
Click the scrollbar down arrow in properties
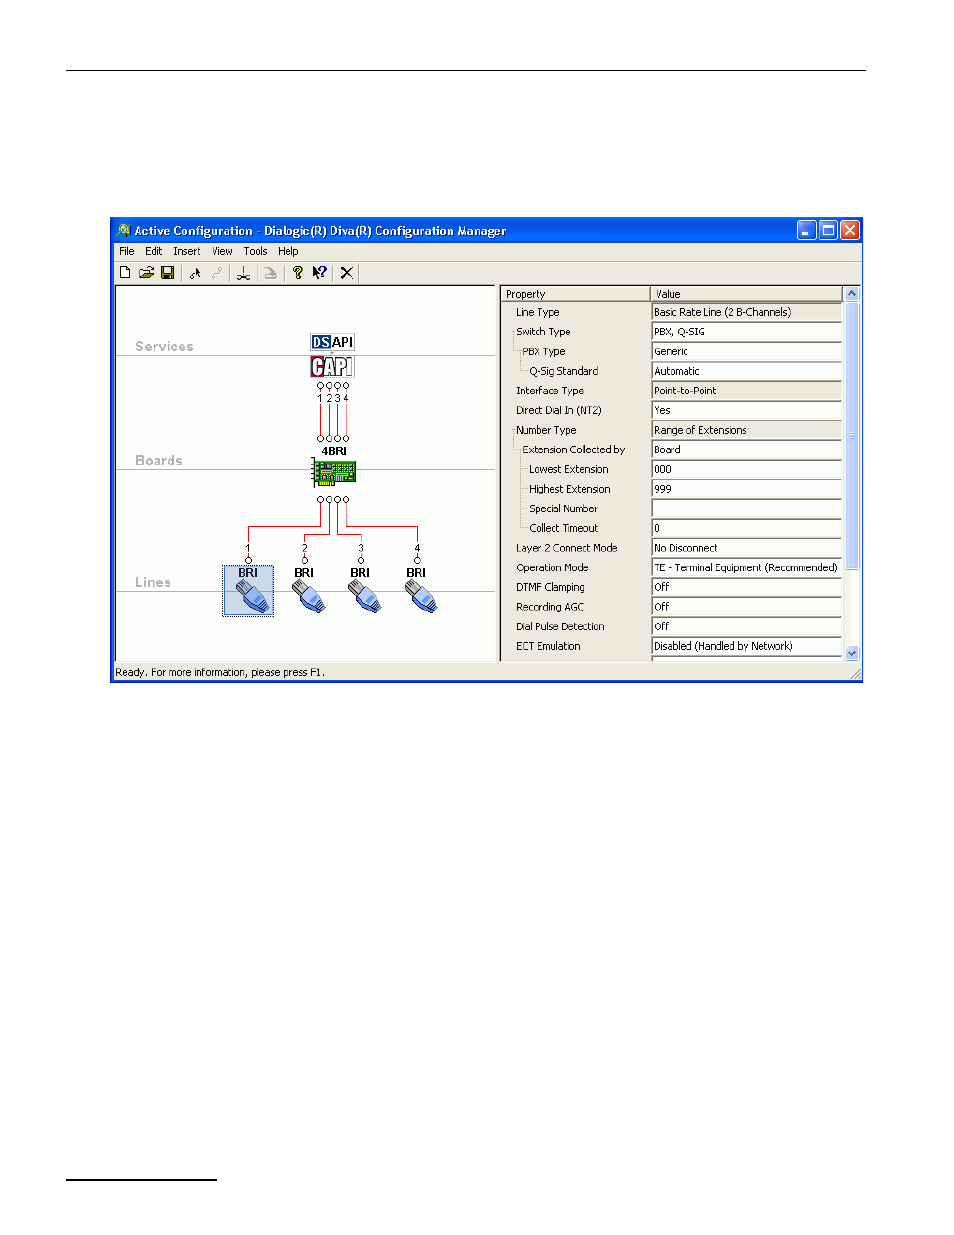point(852,653)
